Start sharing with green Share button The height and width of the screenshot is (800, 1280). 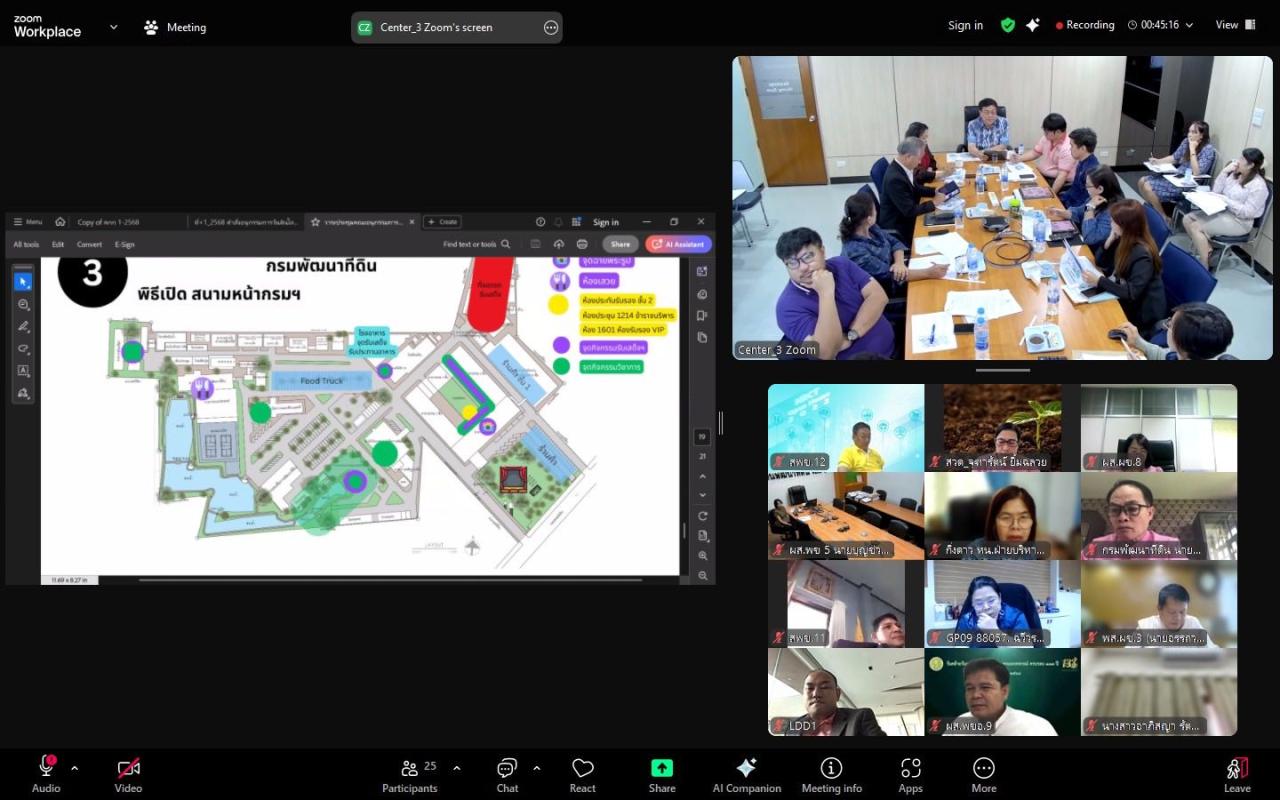[x=662, y=775]
